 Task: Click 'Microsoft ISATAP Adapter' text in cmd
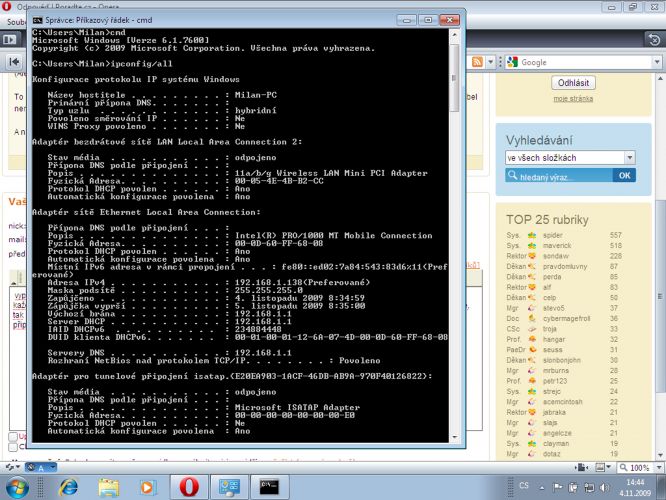297,407
